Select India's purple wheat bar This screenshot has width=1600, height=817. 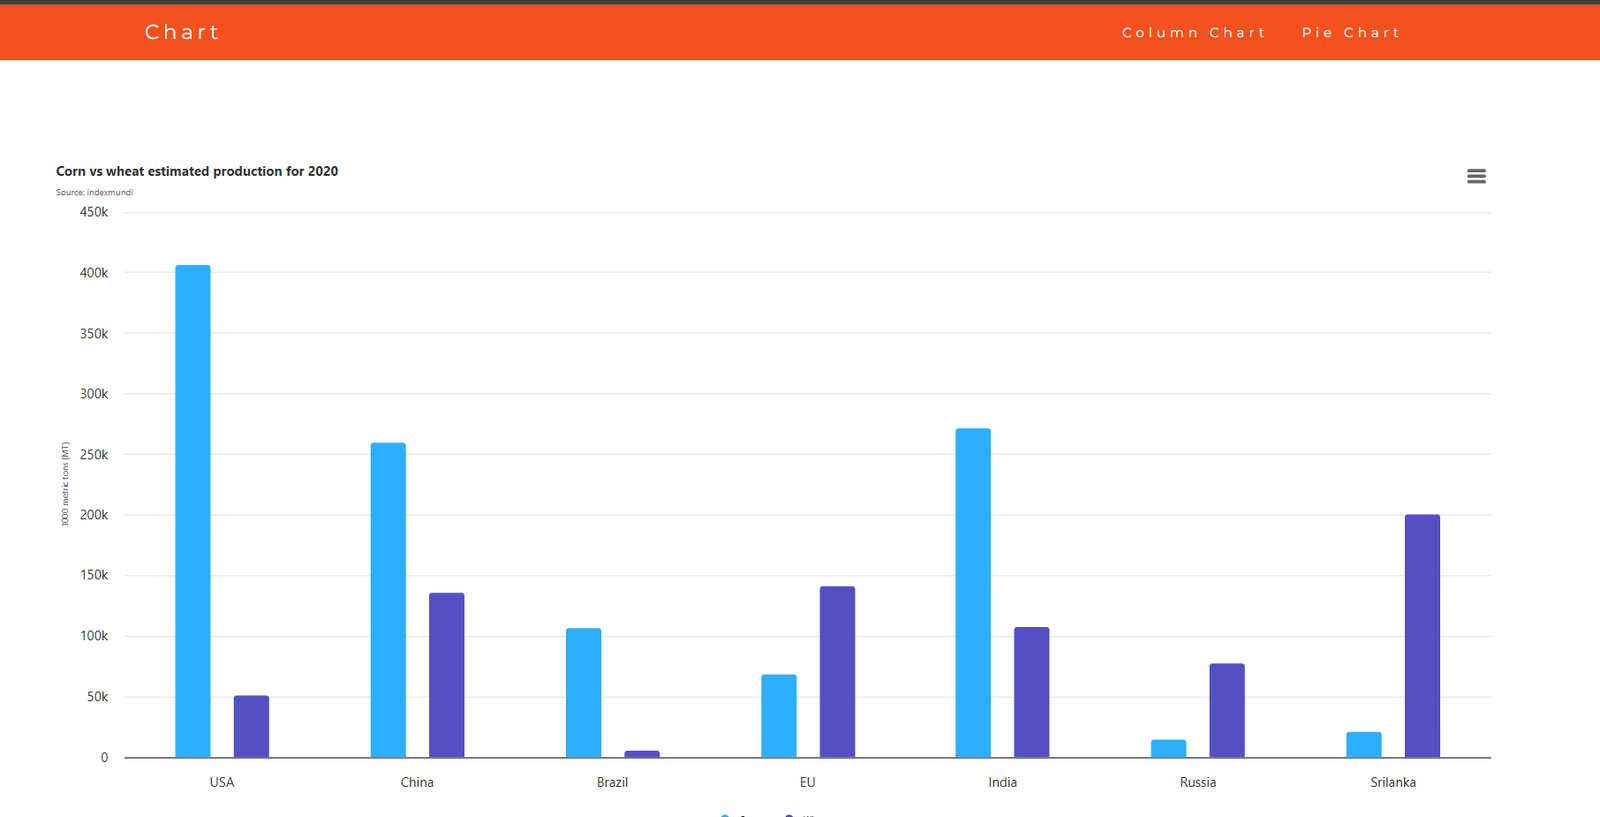[x=1031, y=692]
